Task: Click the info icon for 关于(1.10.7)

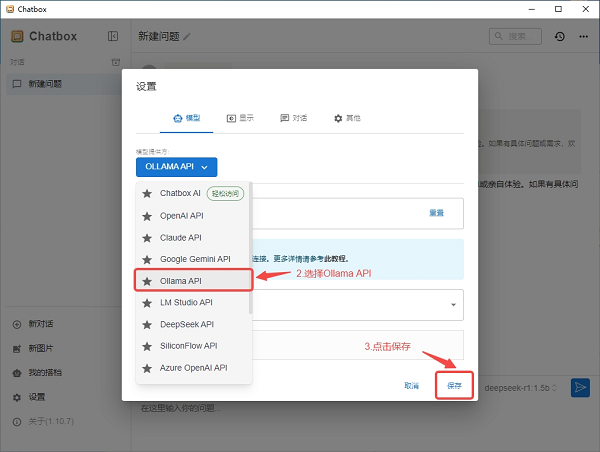Action: pos(17,422)
